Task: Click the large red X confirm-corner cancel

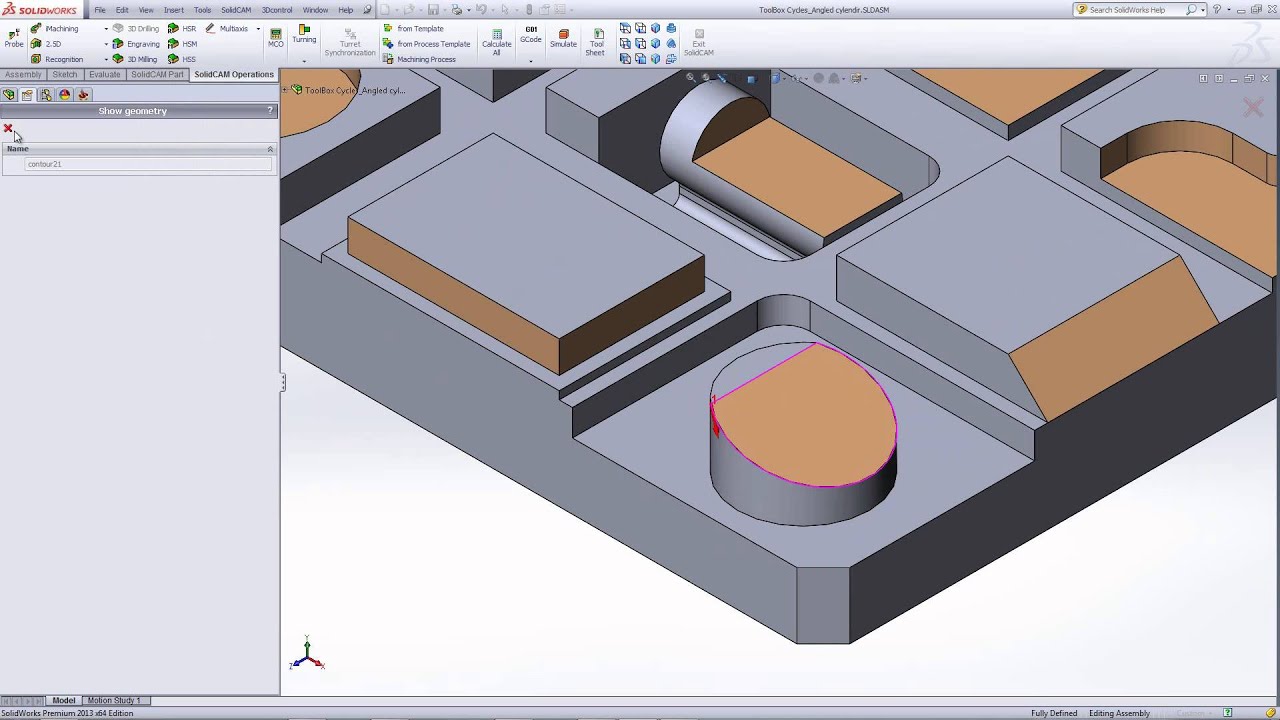Action: (1253, 107)
